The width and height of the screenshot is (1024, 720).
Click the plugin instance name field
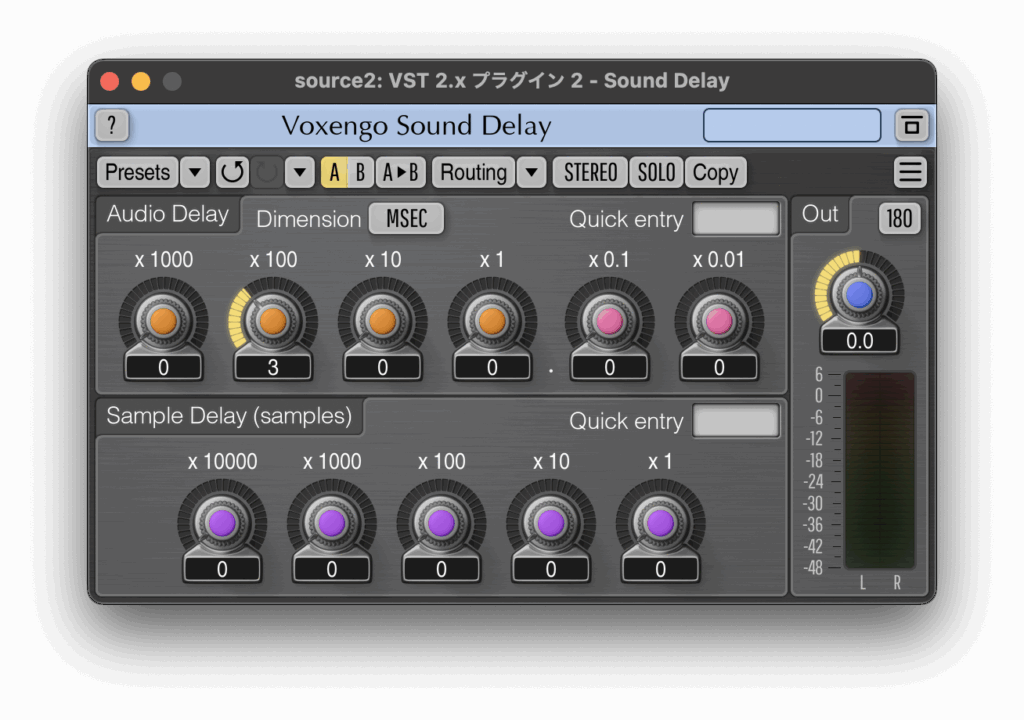(x=792, y=125)
